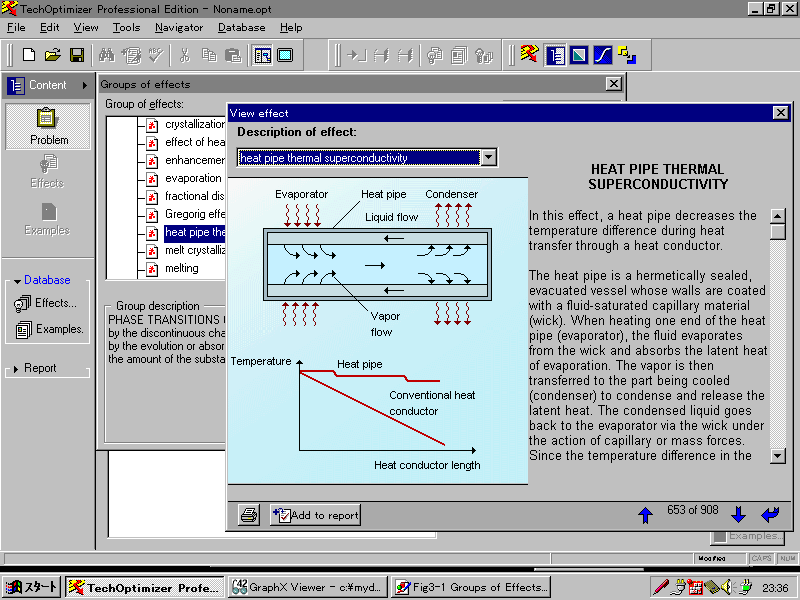Click the blue return arrow icon
Image resolution: width=800 pixels, height=600 pixels.
point(770,514)
